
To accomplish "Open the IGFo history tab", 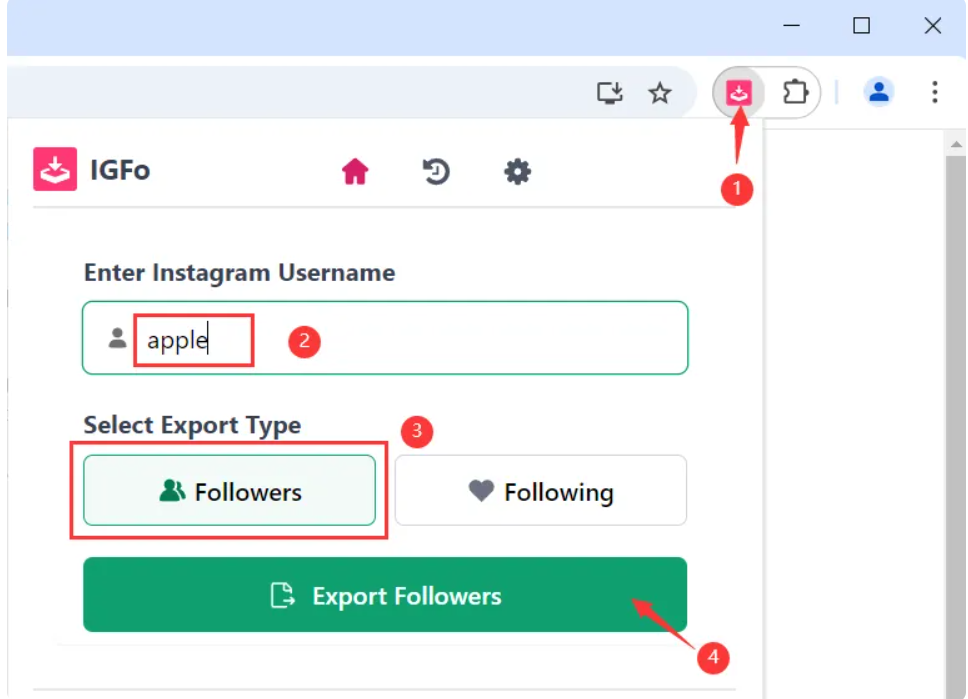I will (436, 171).
